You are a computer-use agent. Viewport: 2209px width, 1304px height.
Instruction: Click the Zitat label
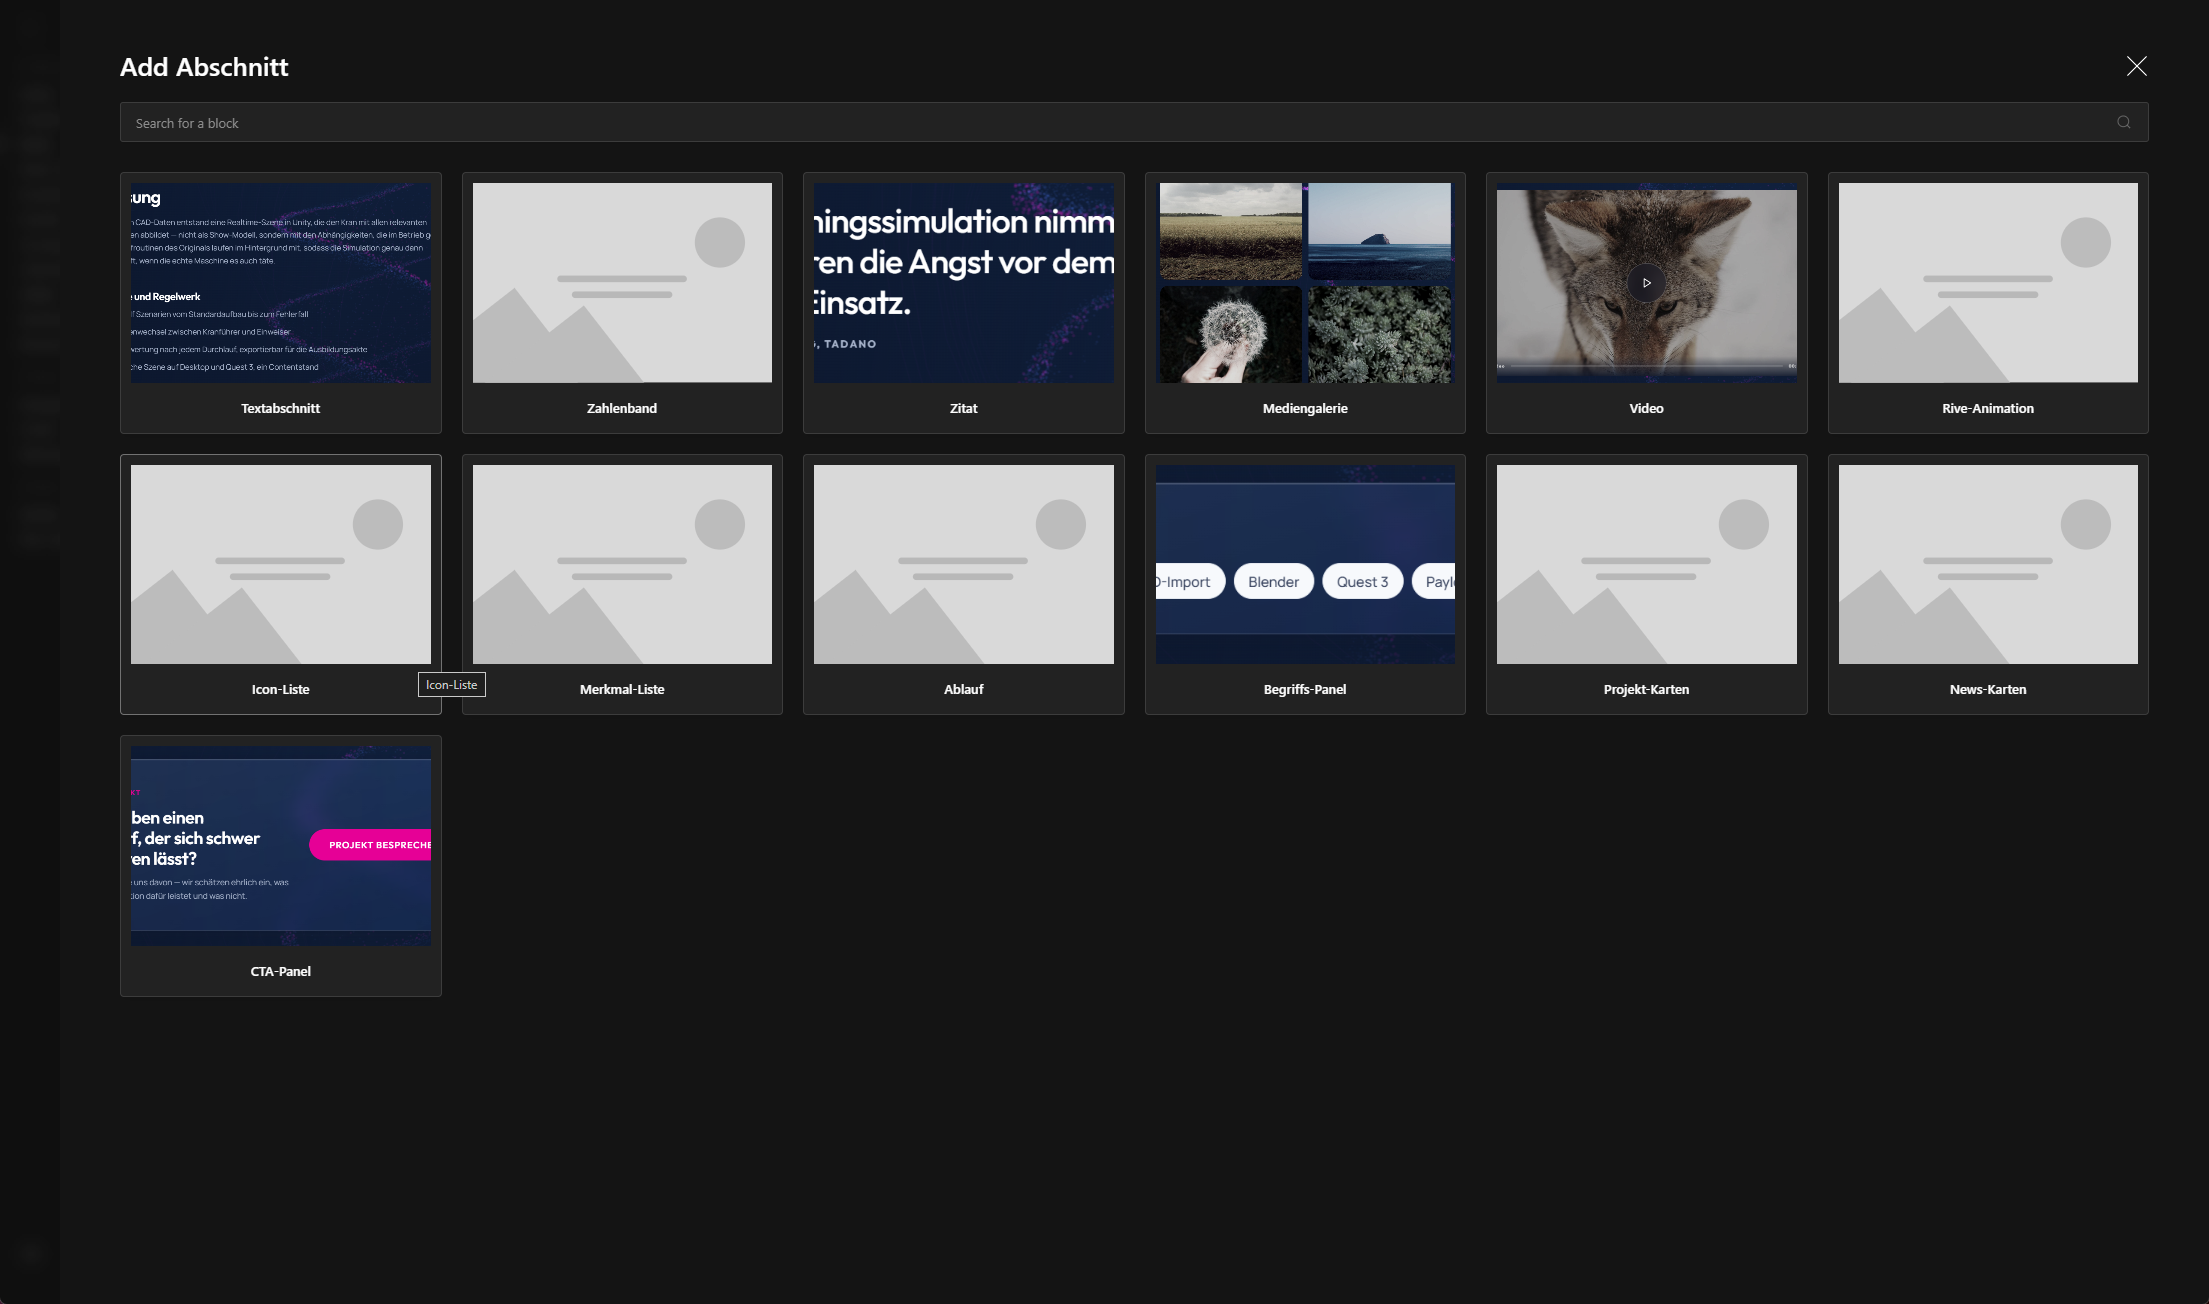(x=964, y=408)
